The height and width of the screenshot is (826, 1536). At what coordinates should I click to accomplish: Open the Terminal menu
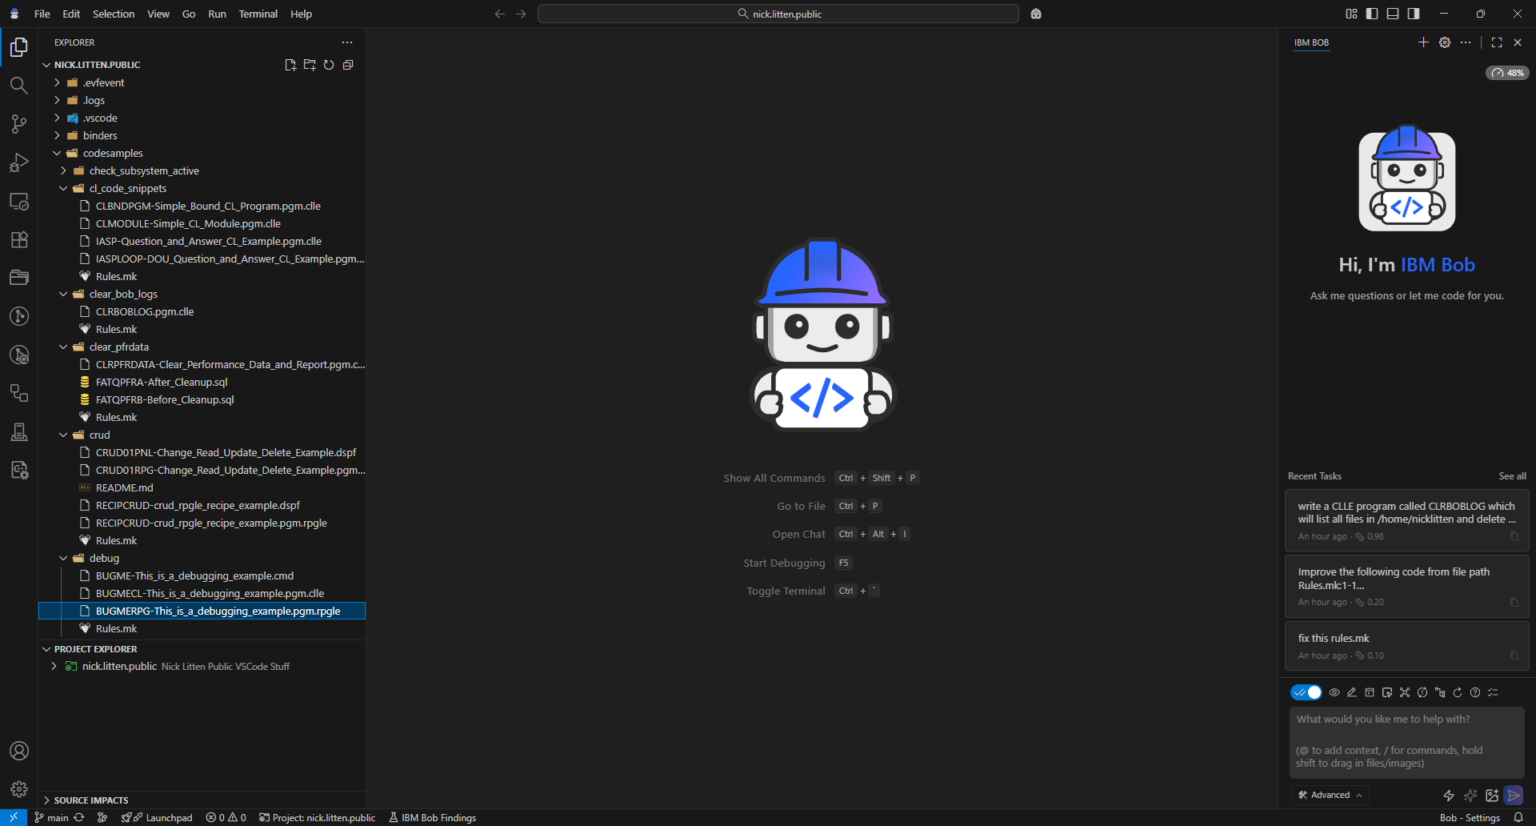258,14
